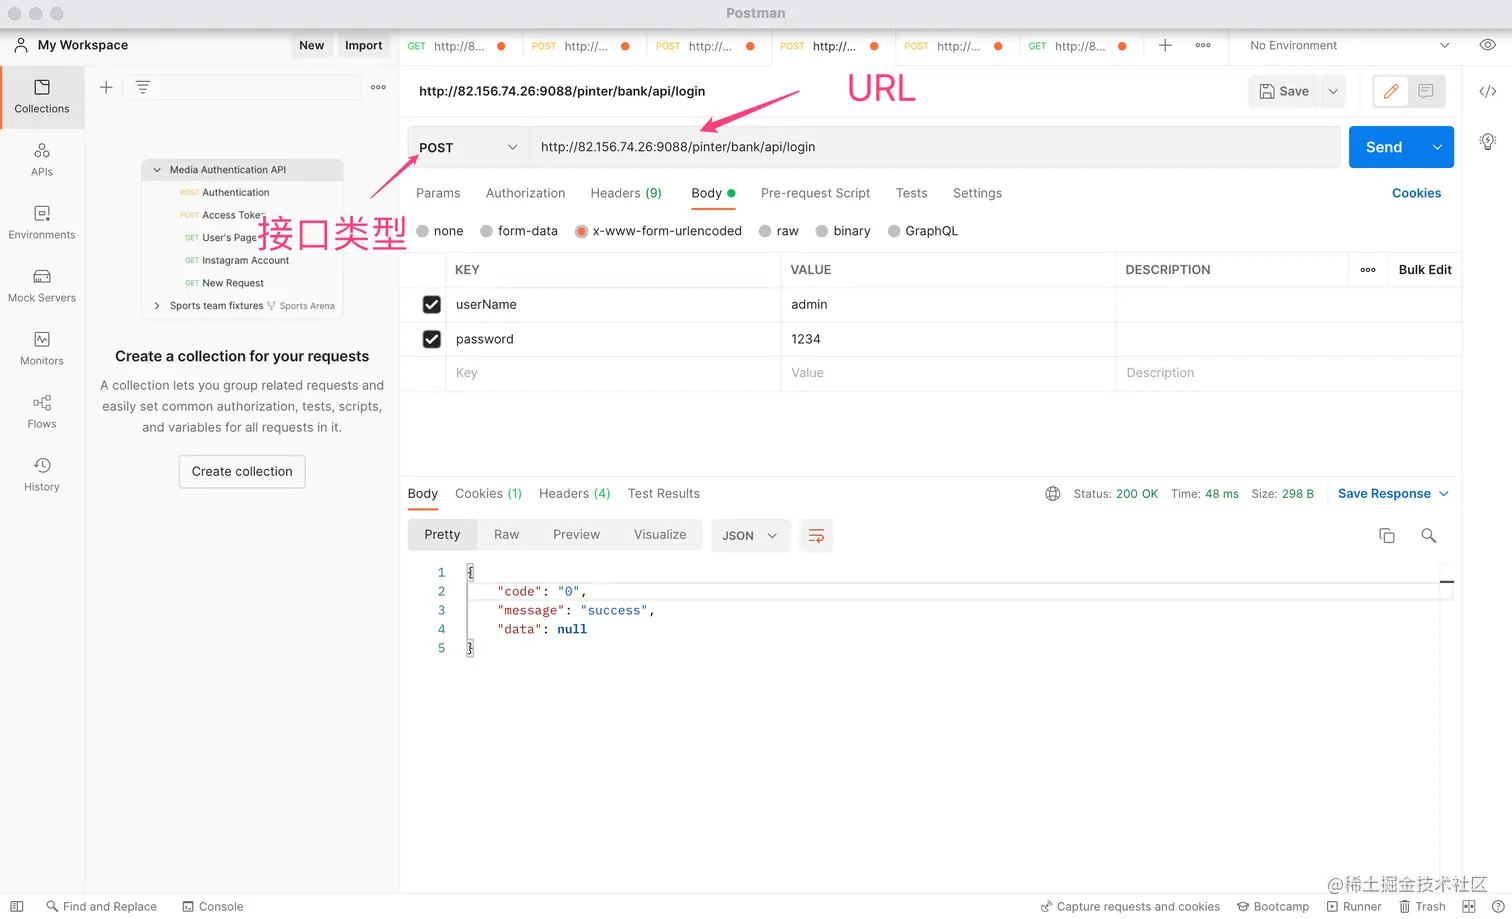Select the raw body type radio button
Screen dimensions: 1512x919
(x=765, y=231)
